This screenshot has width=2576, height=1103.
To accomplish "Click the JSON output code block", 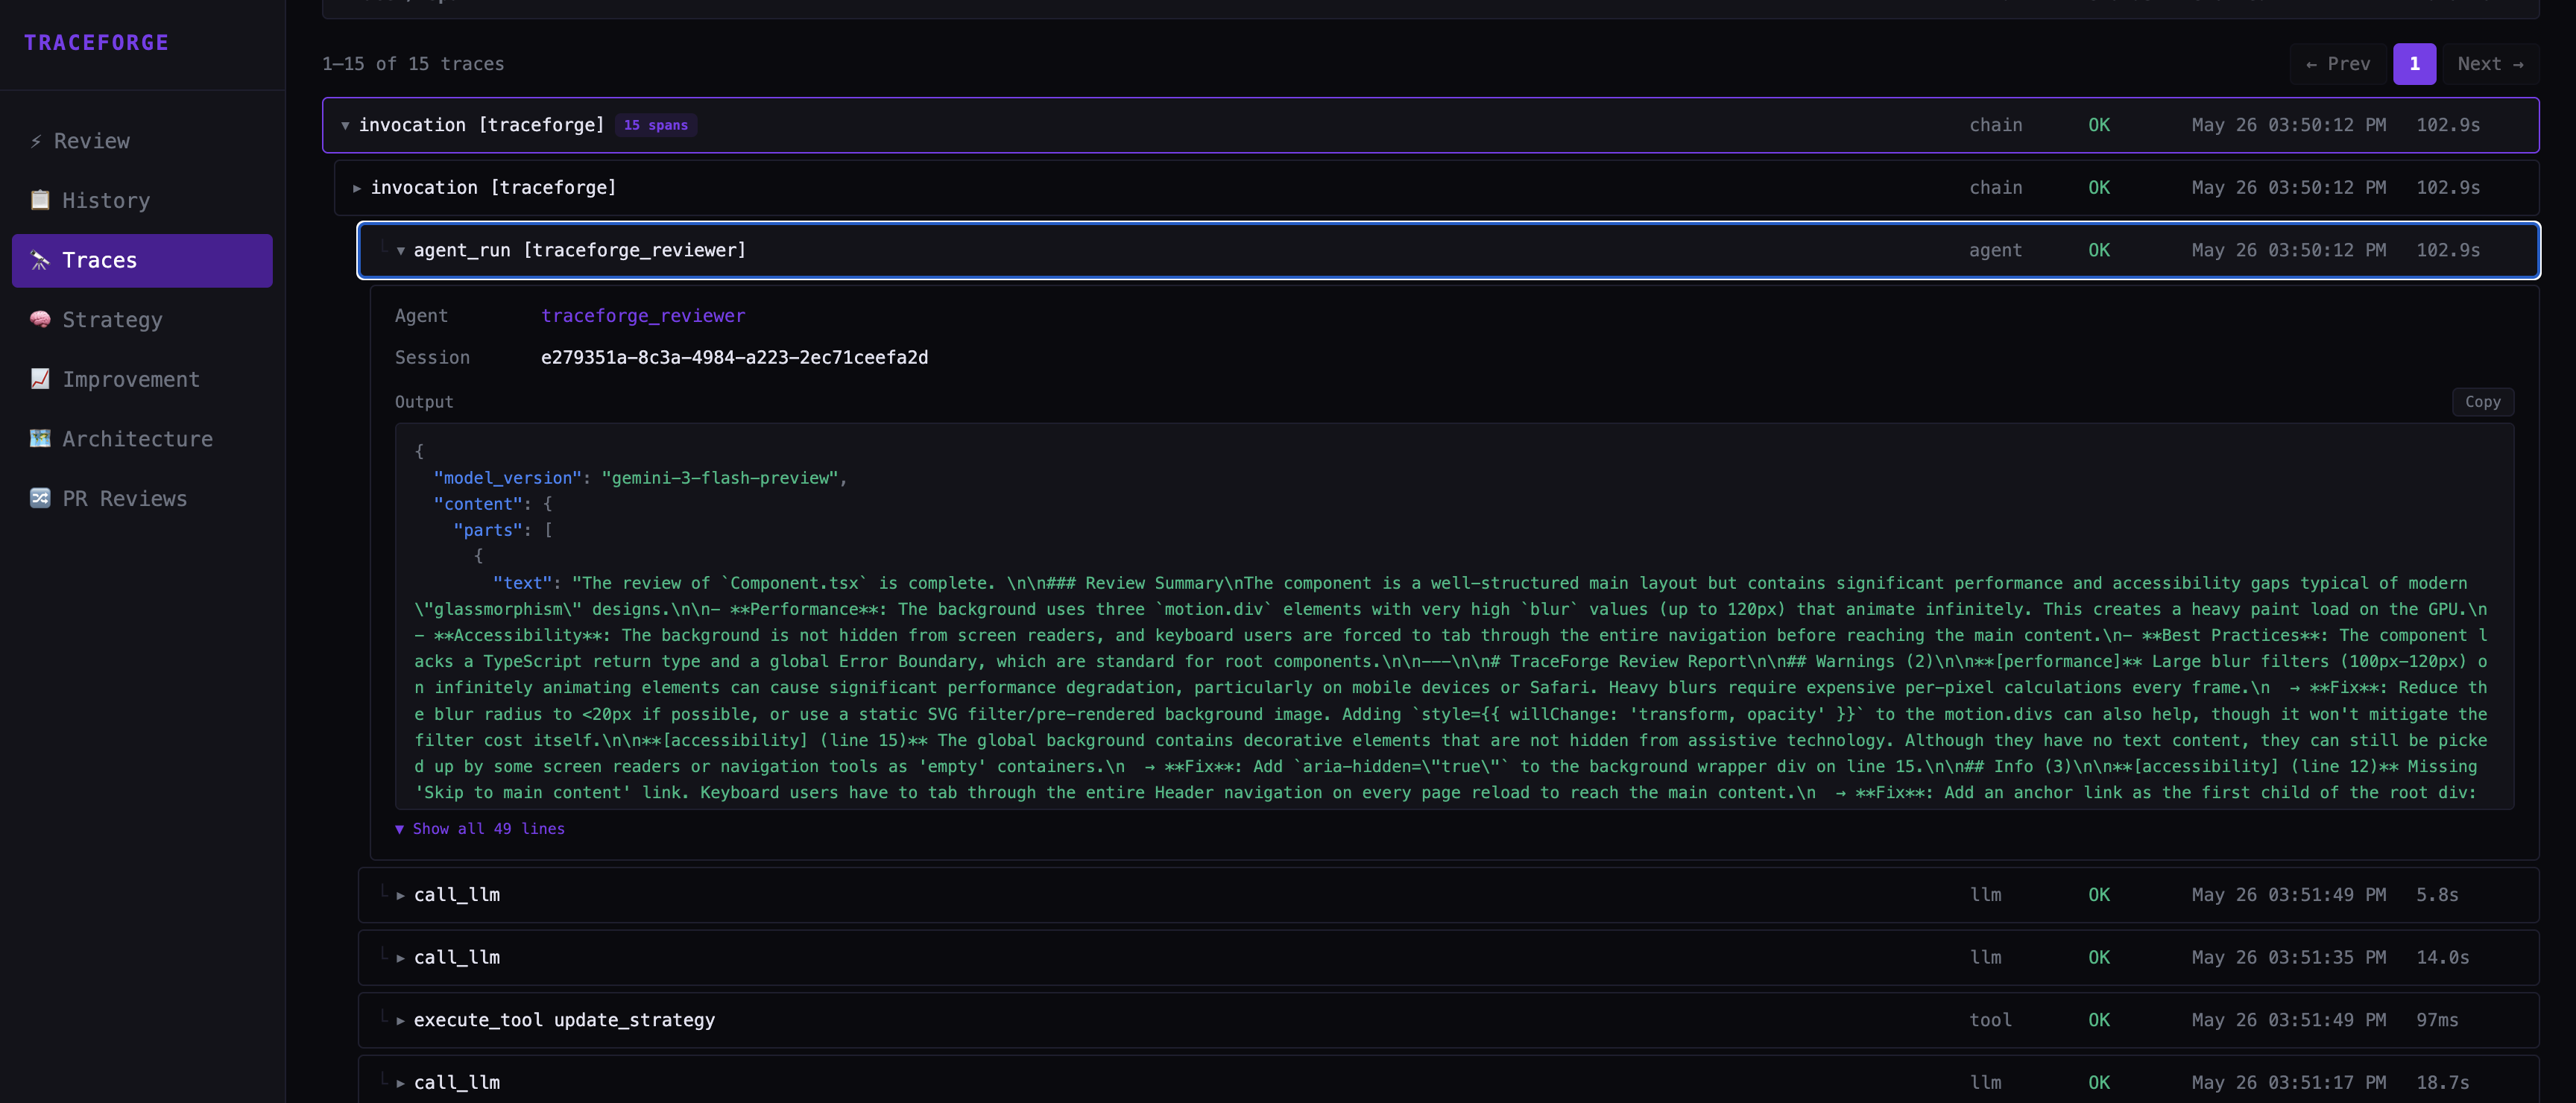I will click(x=1454, y=616).
